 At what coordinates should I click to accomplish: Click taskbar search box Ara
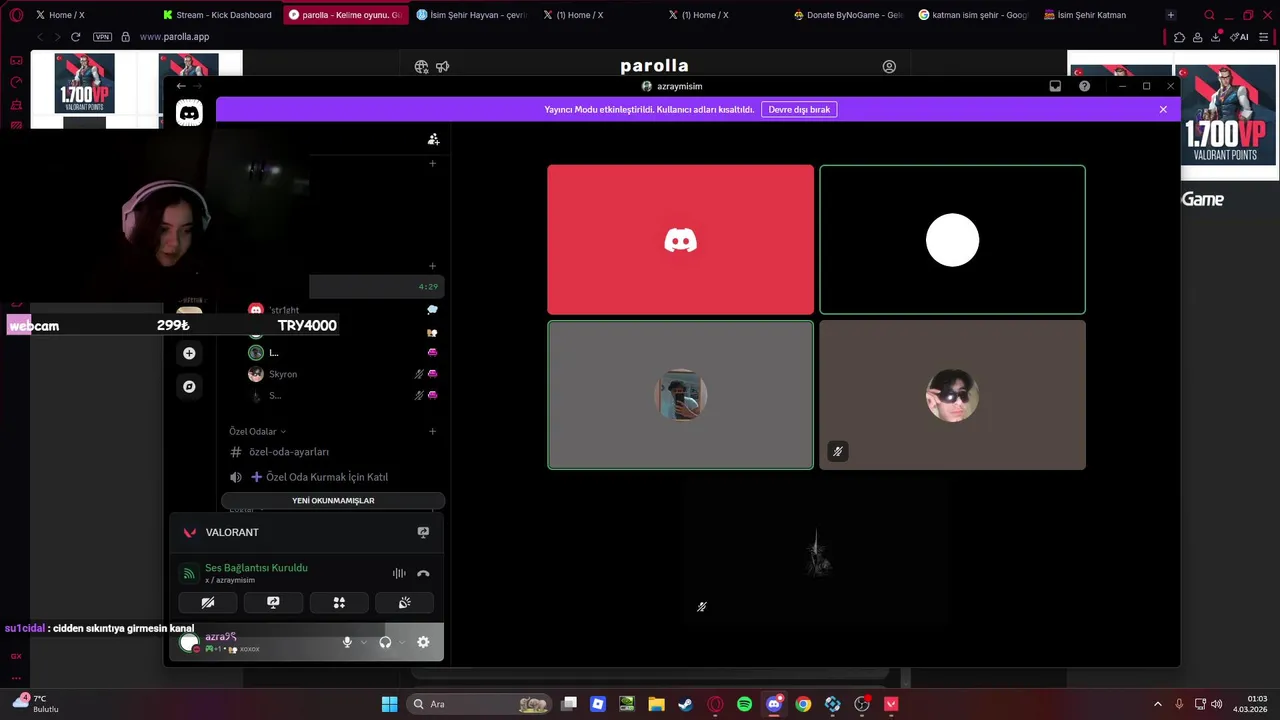[480, 704]
